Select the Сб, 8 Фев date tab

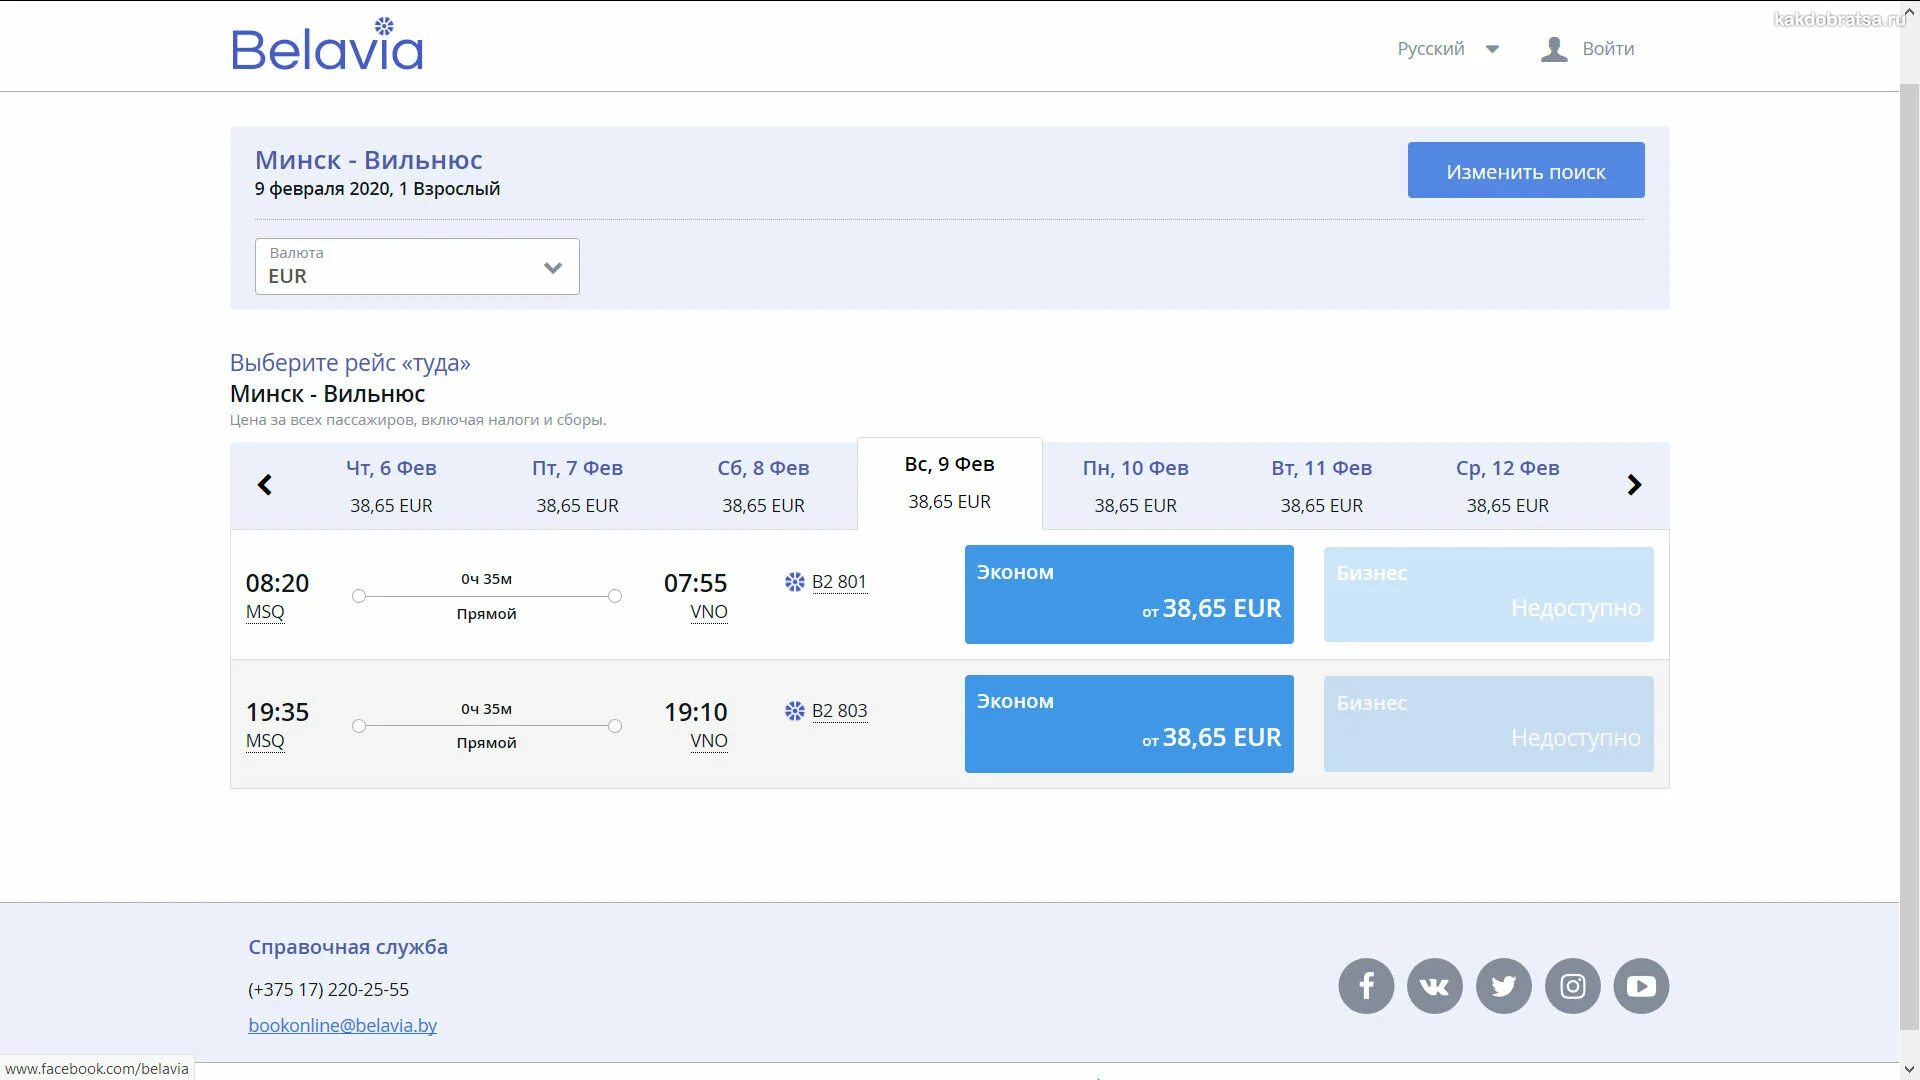[x=763, y=486]
